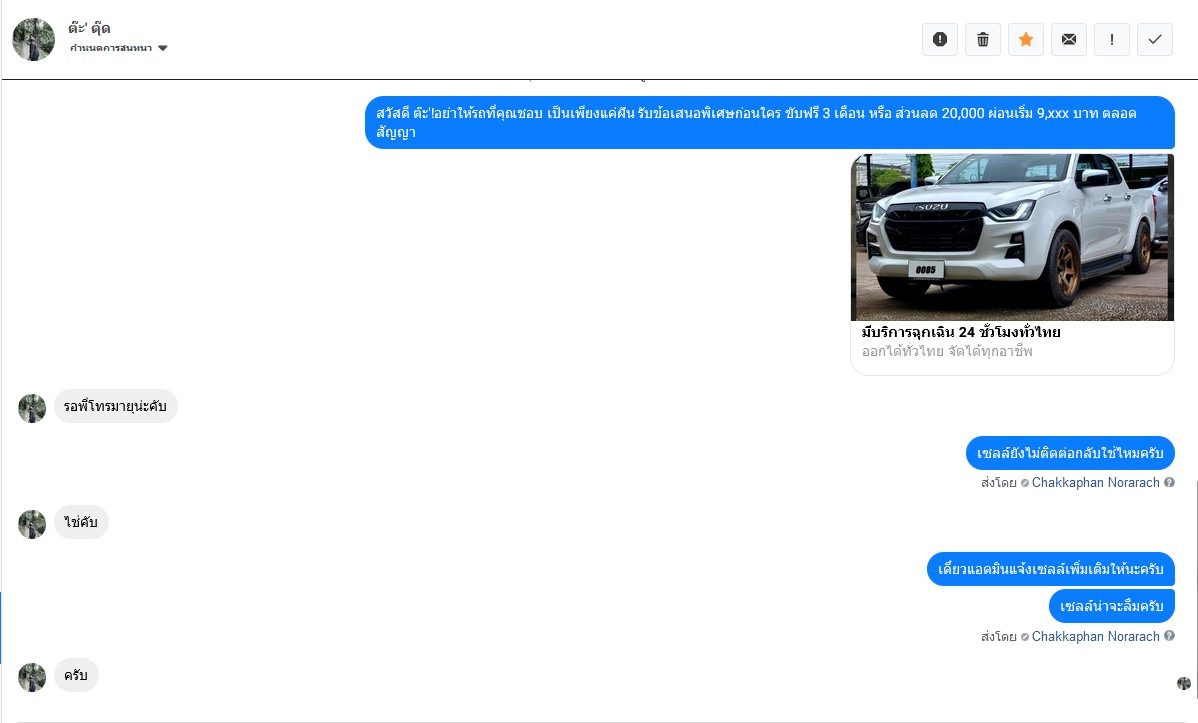Open the white Isuzu pickup image
This screenshot has height=723, width=1198.
tap(1012, 237)
